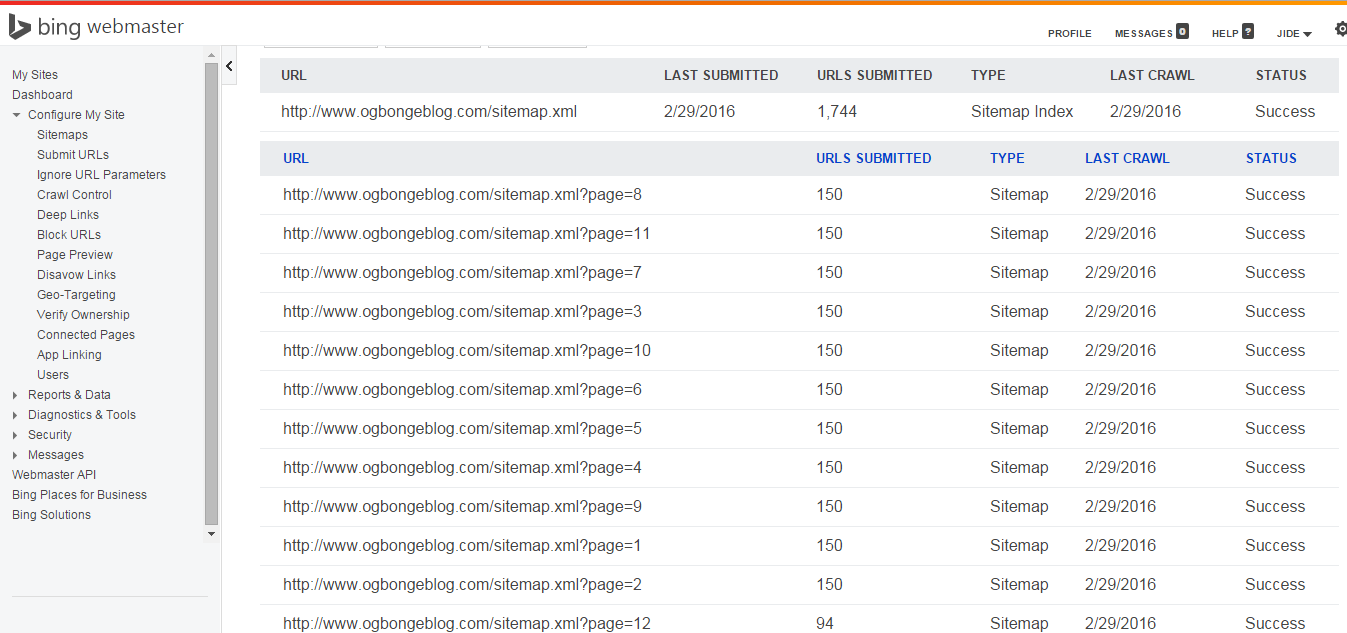Go to My Sites
Image resolution: width=1347 pixels, height=633 pixels.
click(35, 75)
